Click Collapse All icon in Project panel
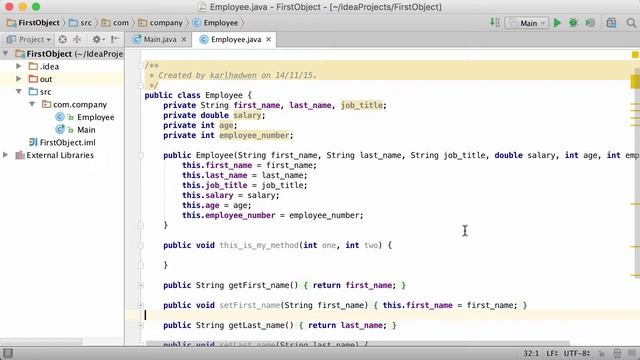This screenshot has width=640, height=360. click(77, 40)
